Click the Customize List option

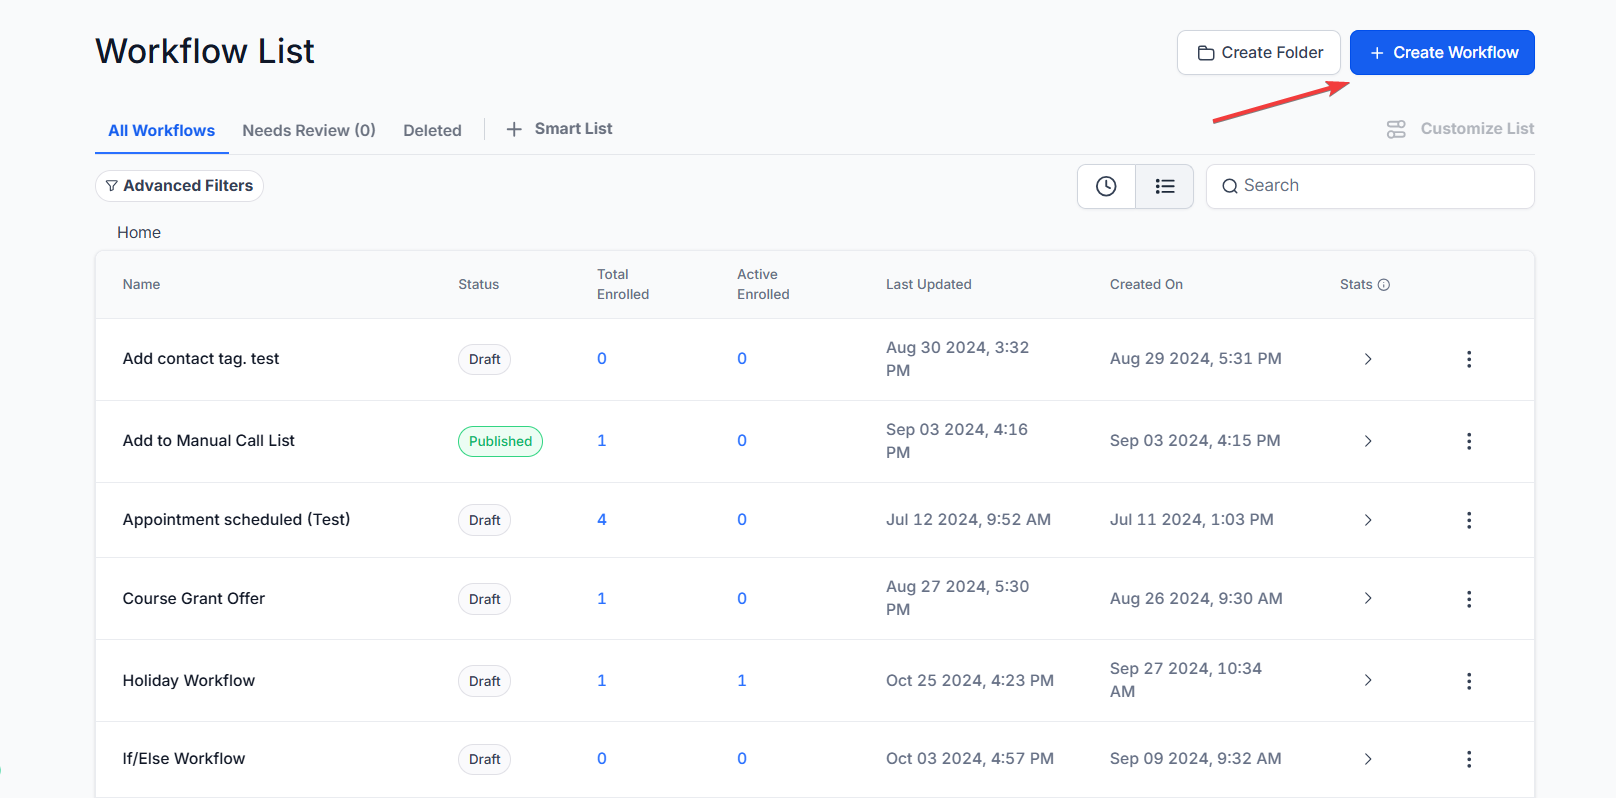(1460, 129)
